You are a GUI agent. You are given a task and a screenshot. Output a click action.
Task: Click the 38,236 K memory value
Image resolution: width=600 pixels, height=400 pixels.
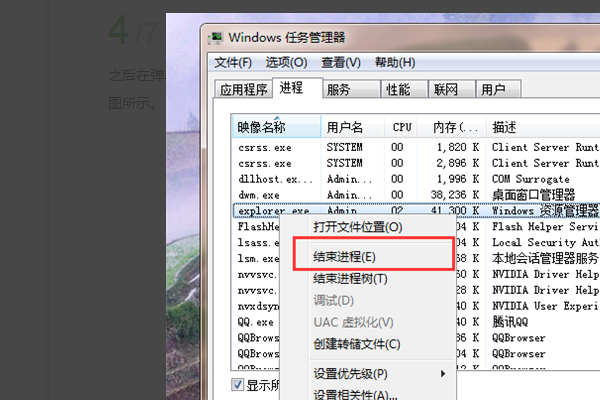pos(455,195)
